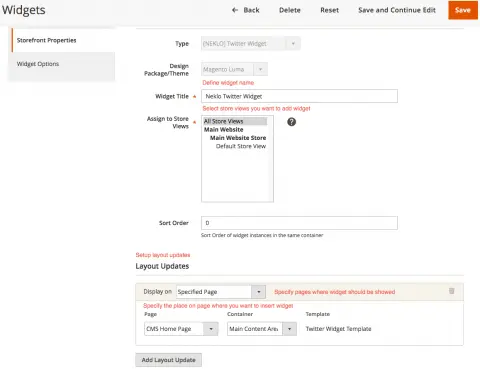Open the Magento Luma theme dropdown

[x=234, y=69]
